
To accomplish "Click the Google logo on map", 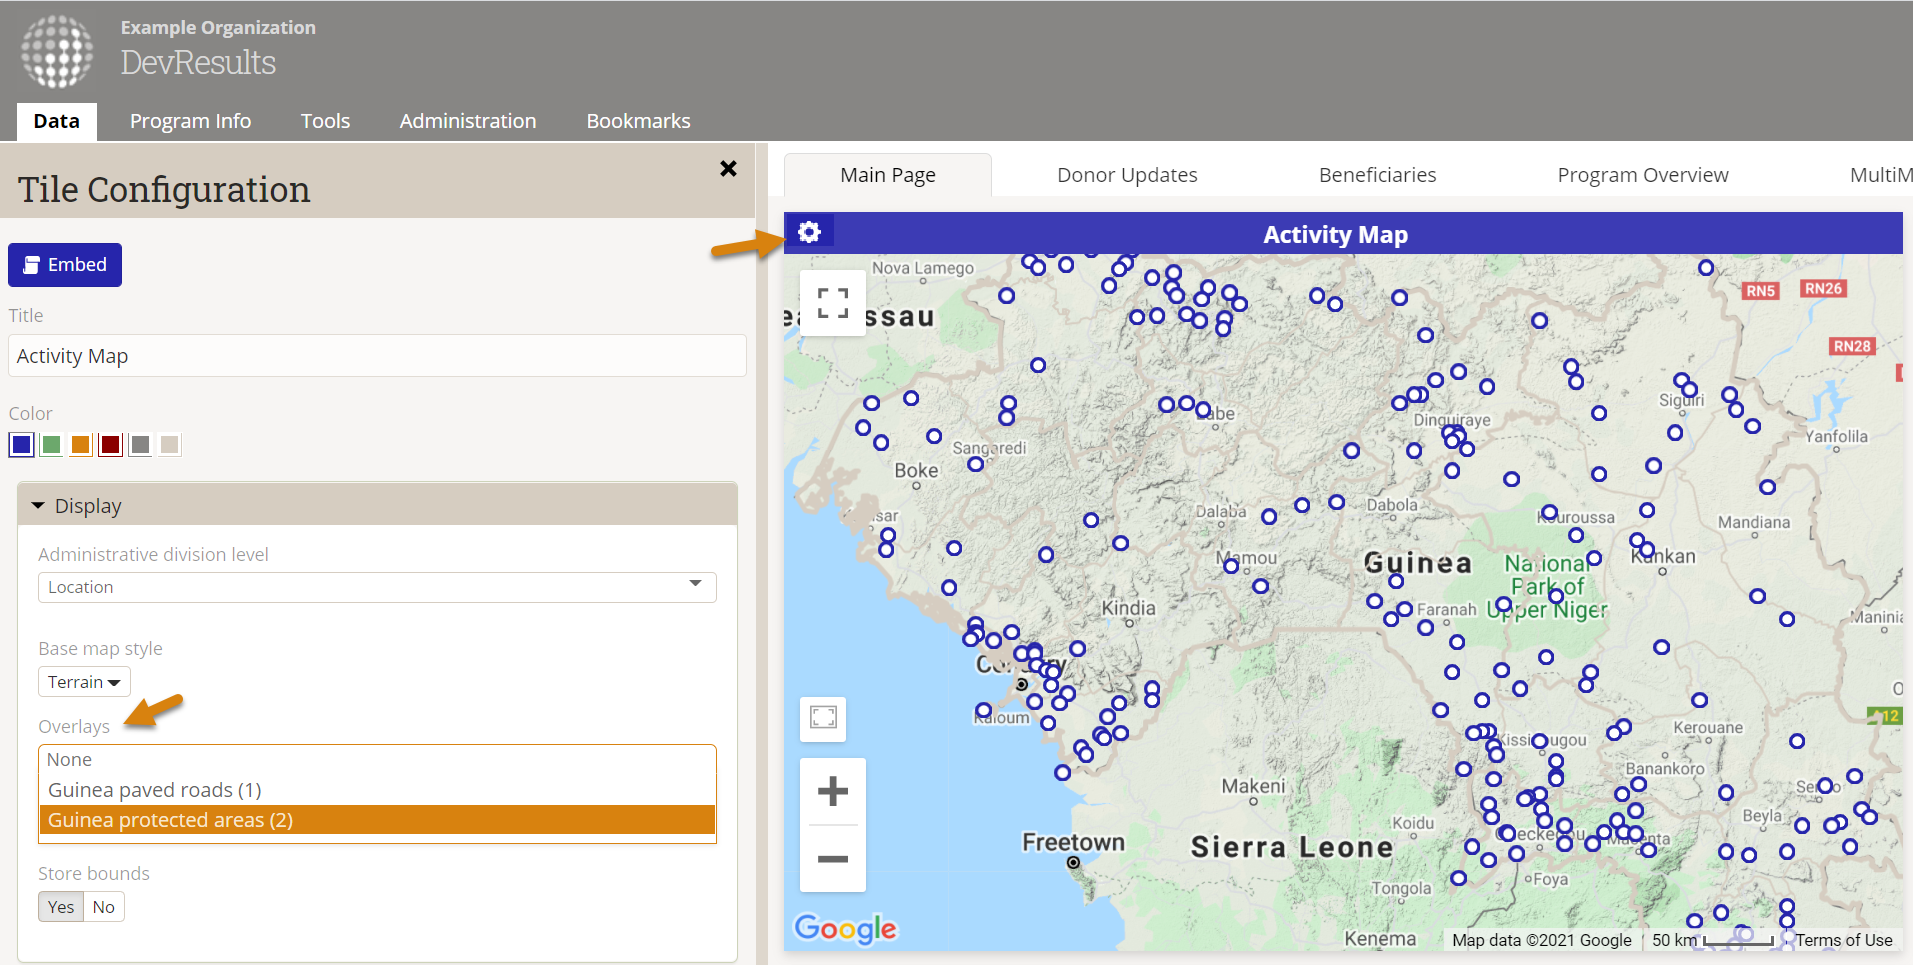I will [x=845, y=929].
